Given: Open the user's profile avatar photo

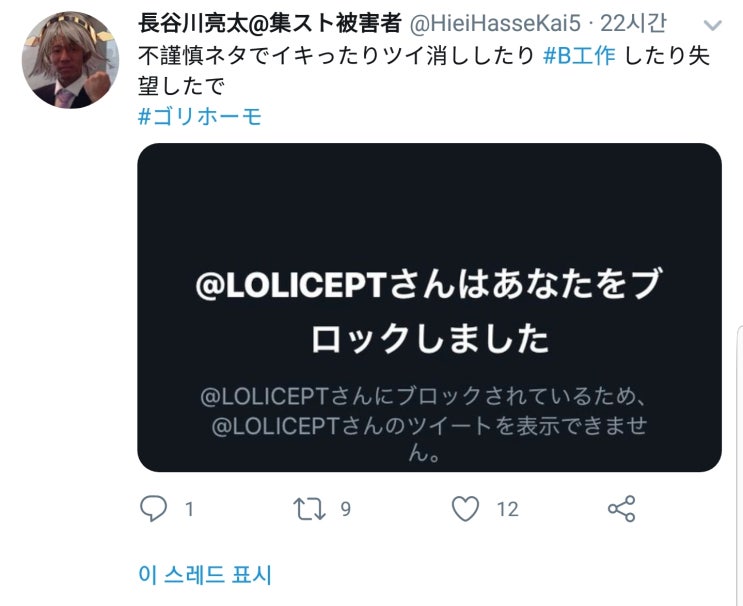Looking at the screenshot, I should [71, 60].
